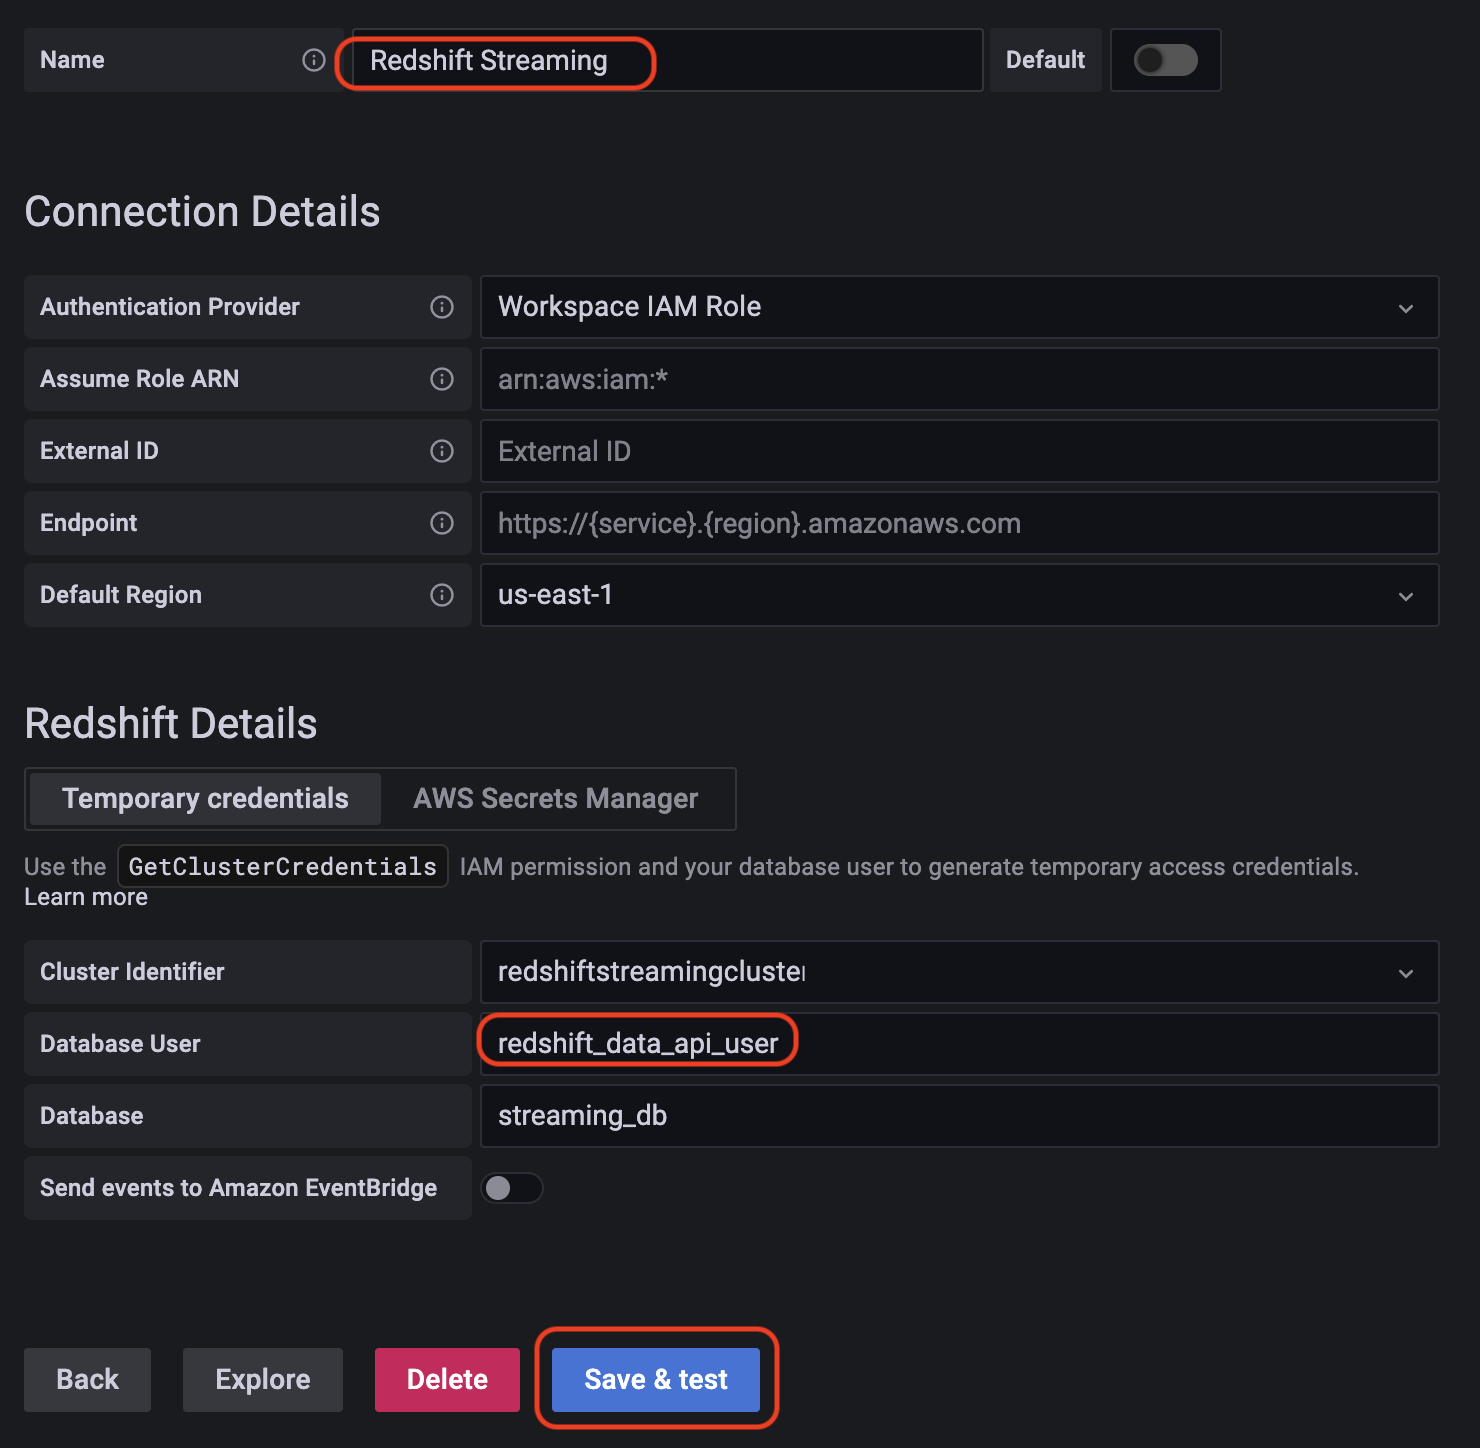1480x1448 pixels.
Task: Click the Database field showing streaming_db
Action: pyautogui.click(x=960, y=1116)
